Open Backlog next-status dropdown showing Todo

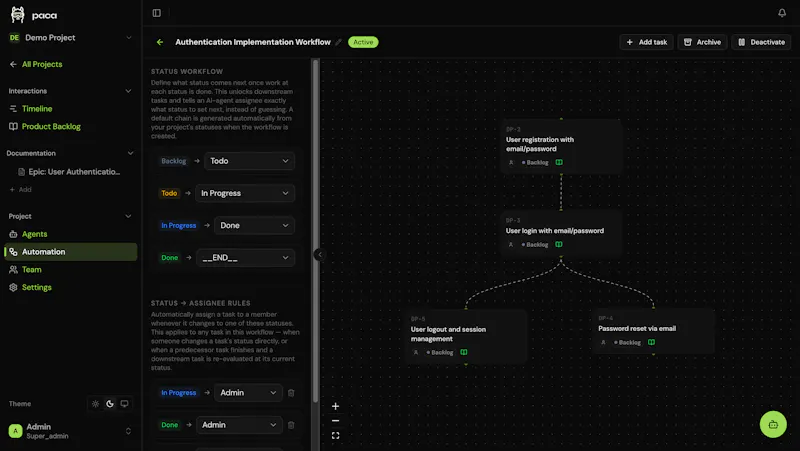tap(249, 161)
